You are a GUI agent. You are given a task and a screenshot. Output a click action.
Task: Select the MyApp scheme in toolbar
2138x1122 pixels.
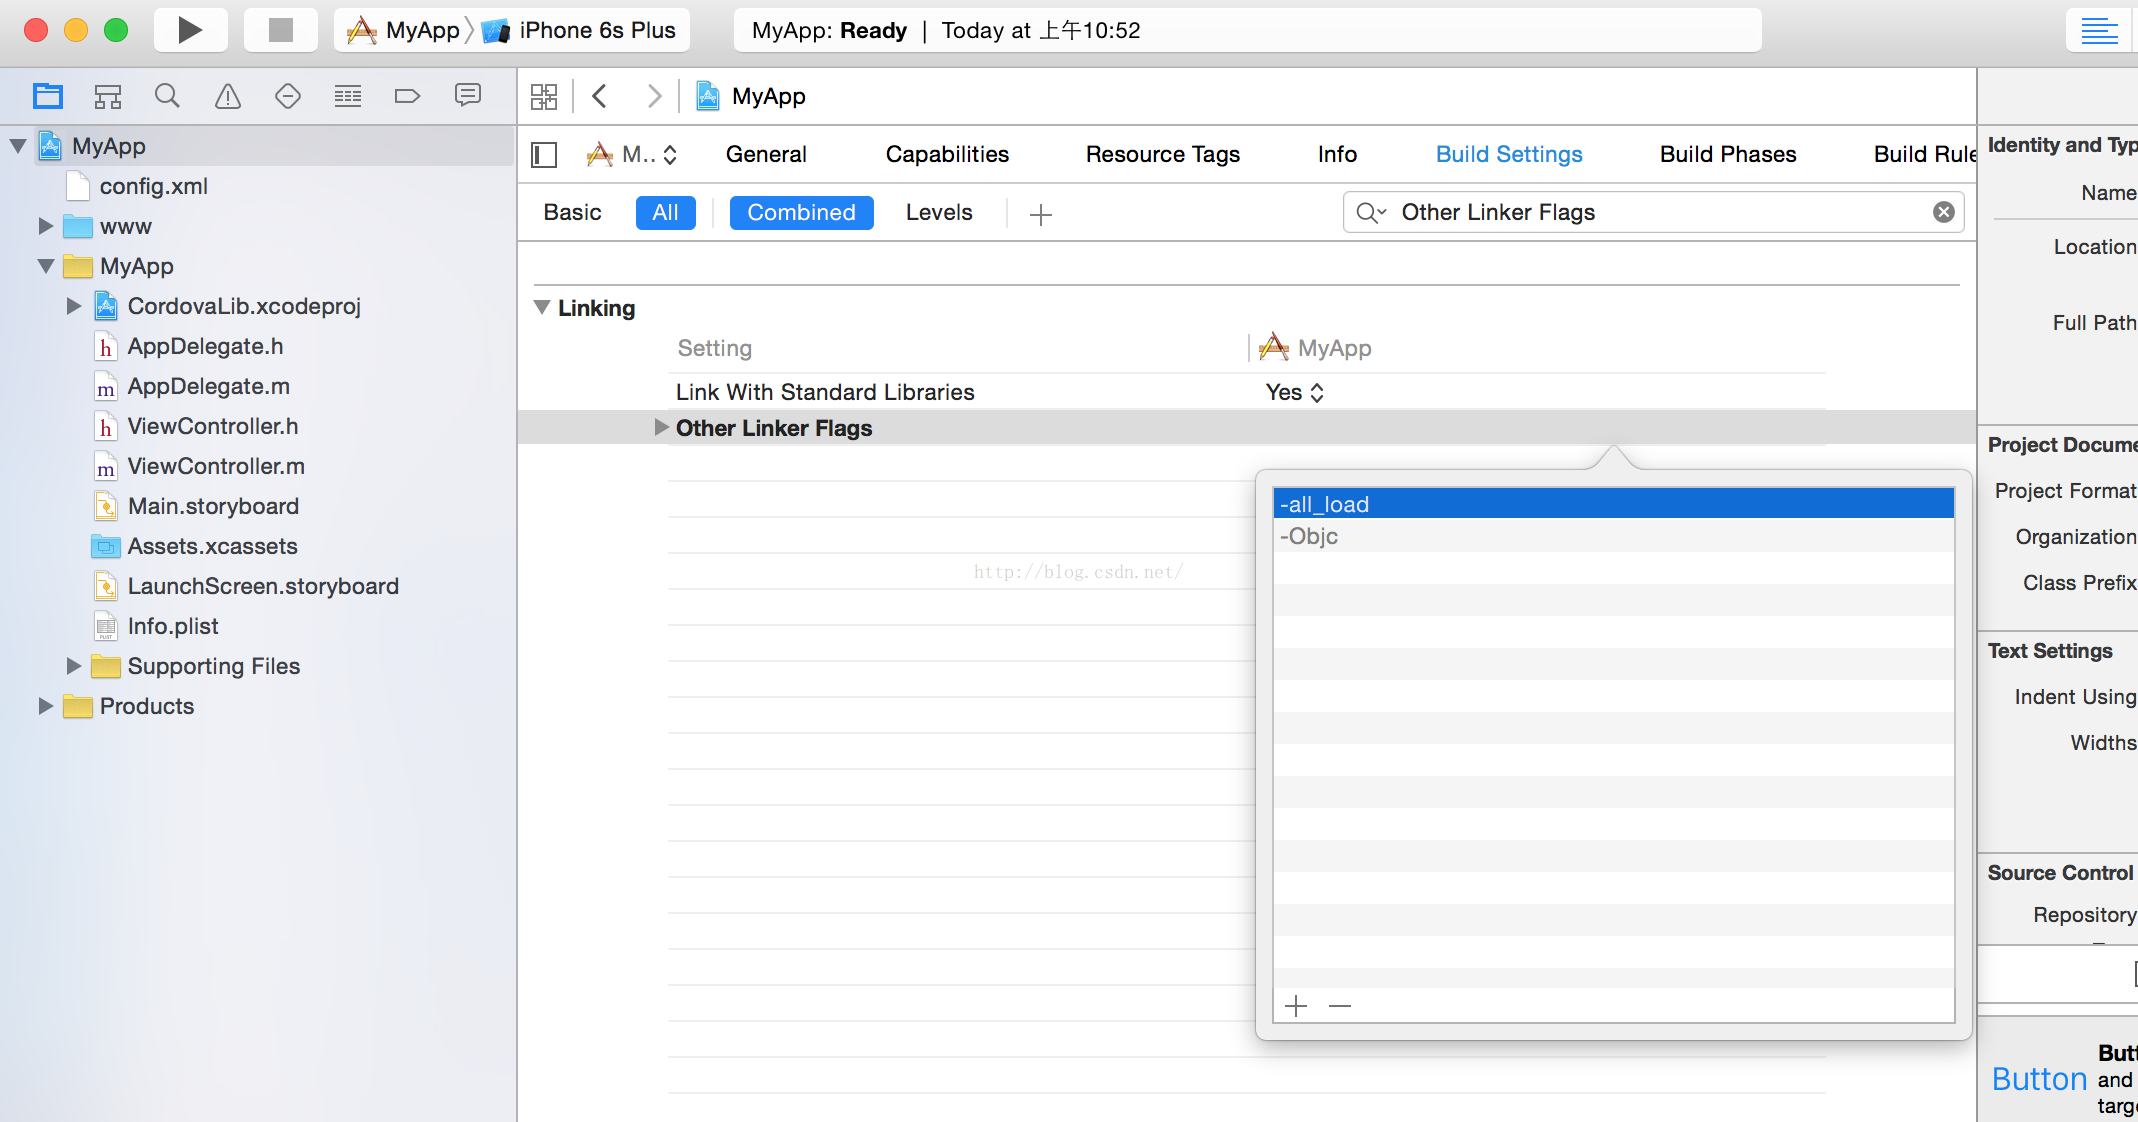[404, 30]
